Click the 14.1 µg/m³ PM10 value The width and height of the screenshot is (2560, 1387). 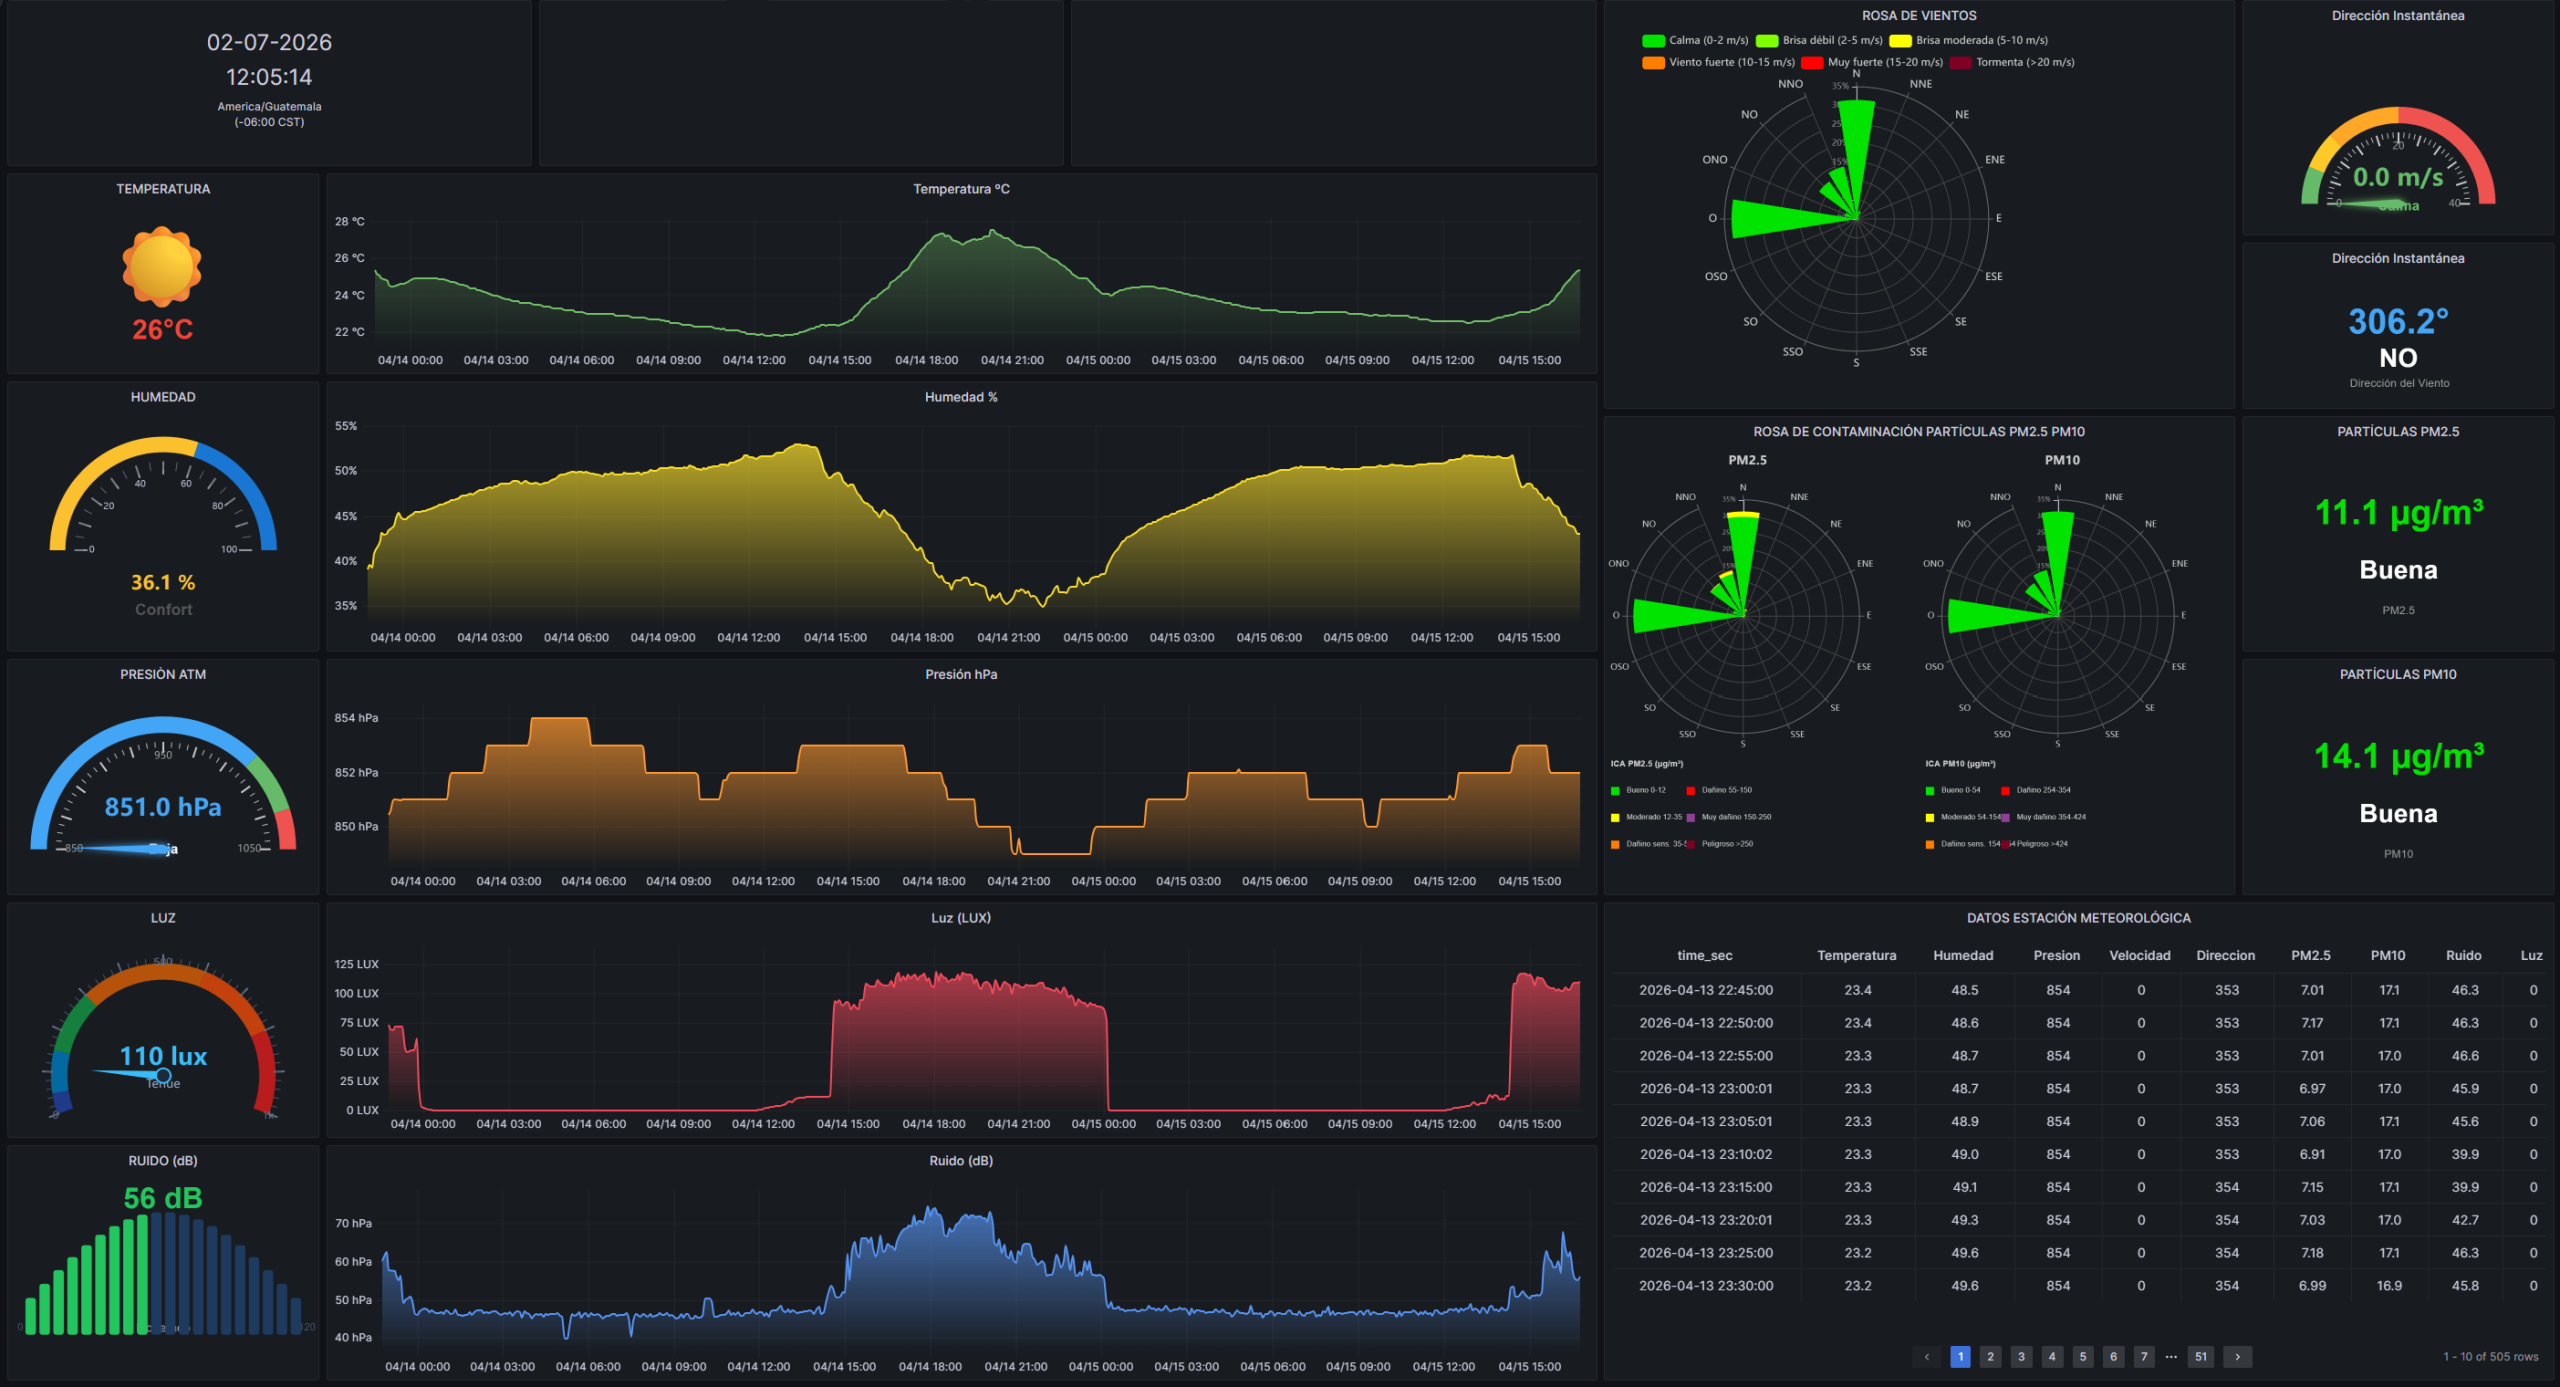(x=2399, y=757)
